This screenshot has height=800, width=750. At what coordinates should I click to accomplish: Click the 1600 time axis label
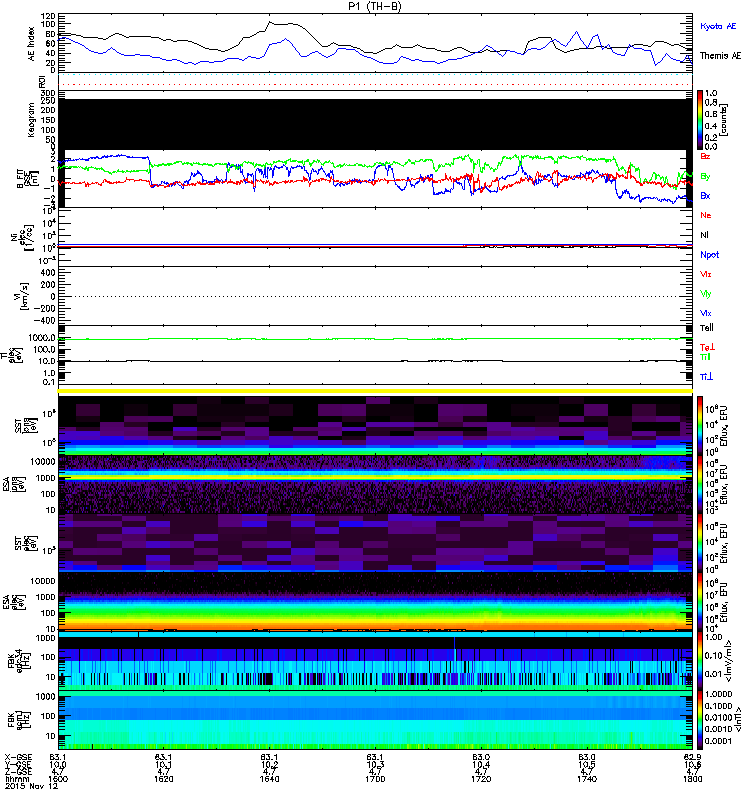click(x=58, y=779)
